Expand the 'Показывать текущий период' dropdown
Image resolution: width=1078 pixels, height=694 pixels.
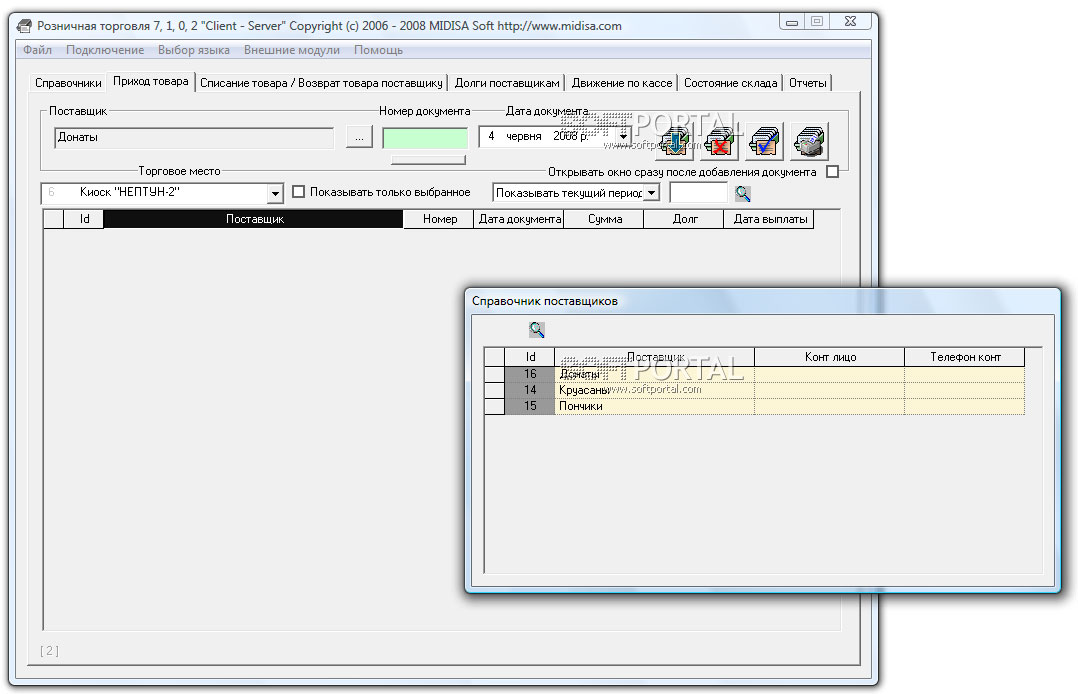652,193
